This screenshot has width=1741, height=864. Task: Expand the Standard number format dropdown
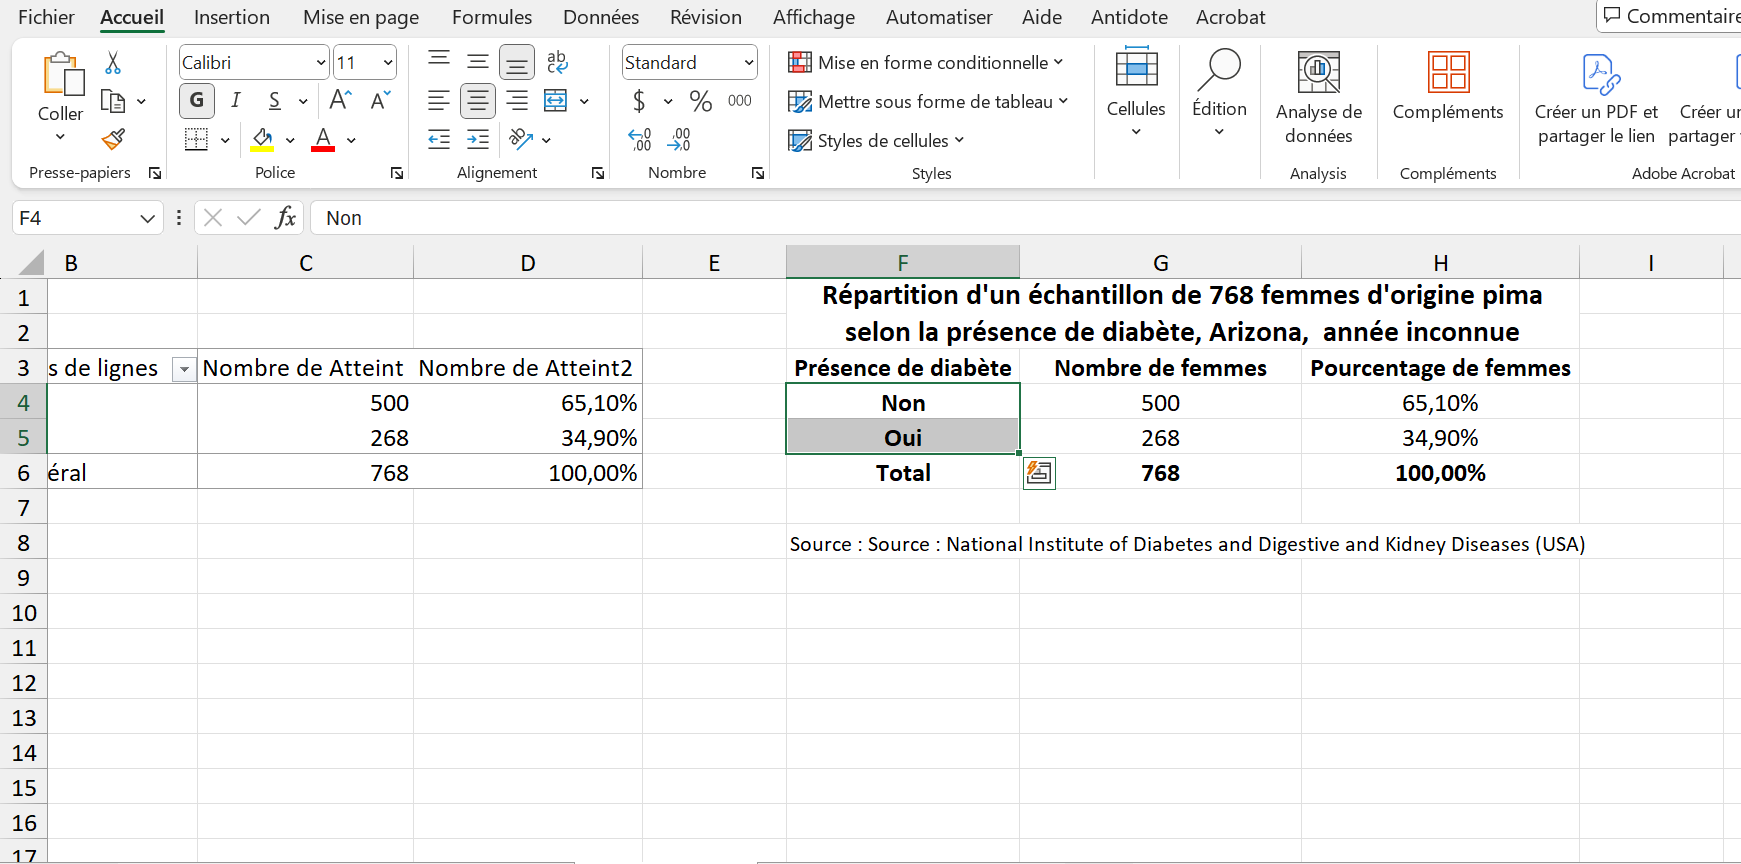pyautogui.click(x=748, y=63)
